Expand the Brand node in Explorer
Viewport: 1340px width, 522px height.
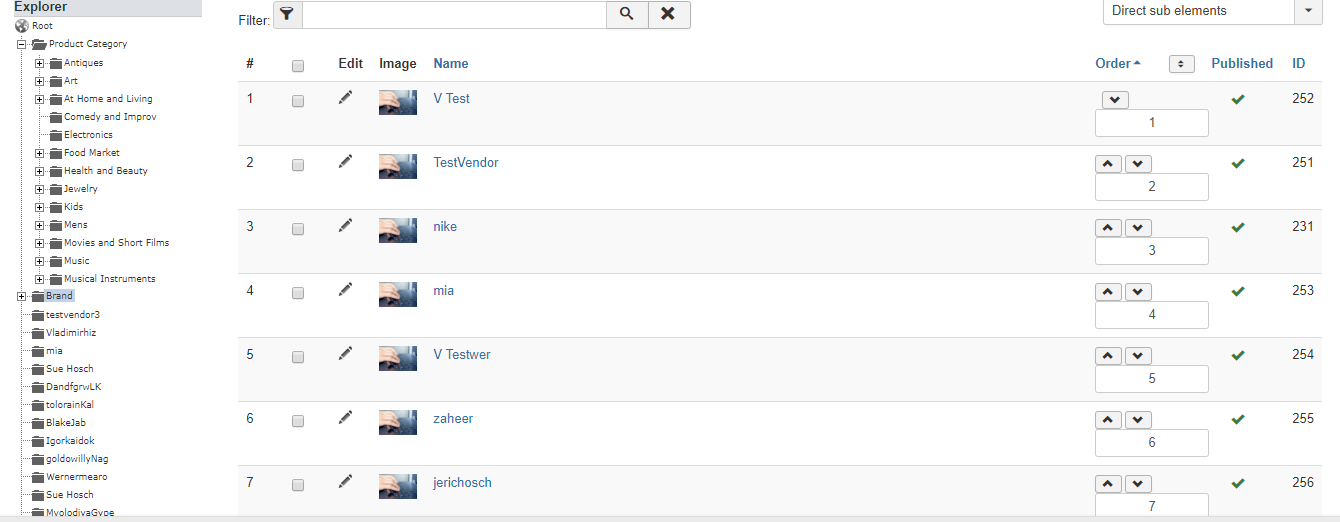pos(22,296)
